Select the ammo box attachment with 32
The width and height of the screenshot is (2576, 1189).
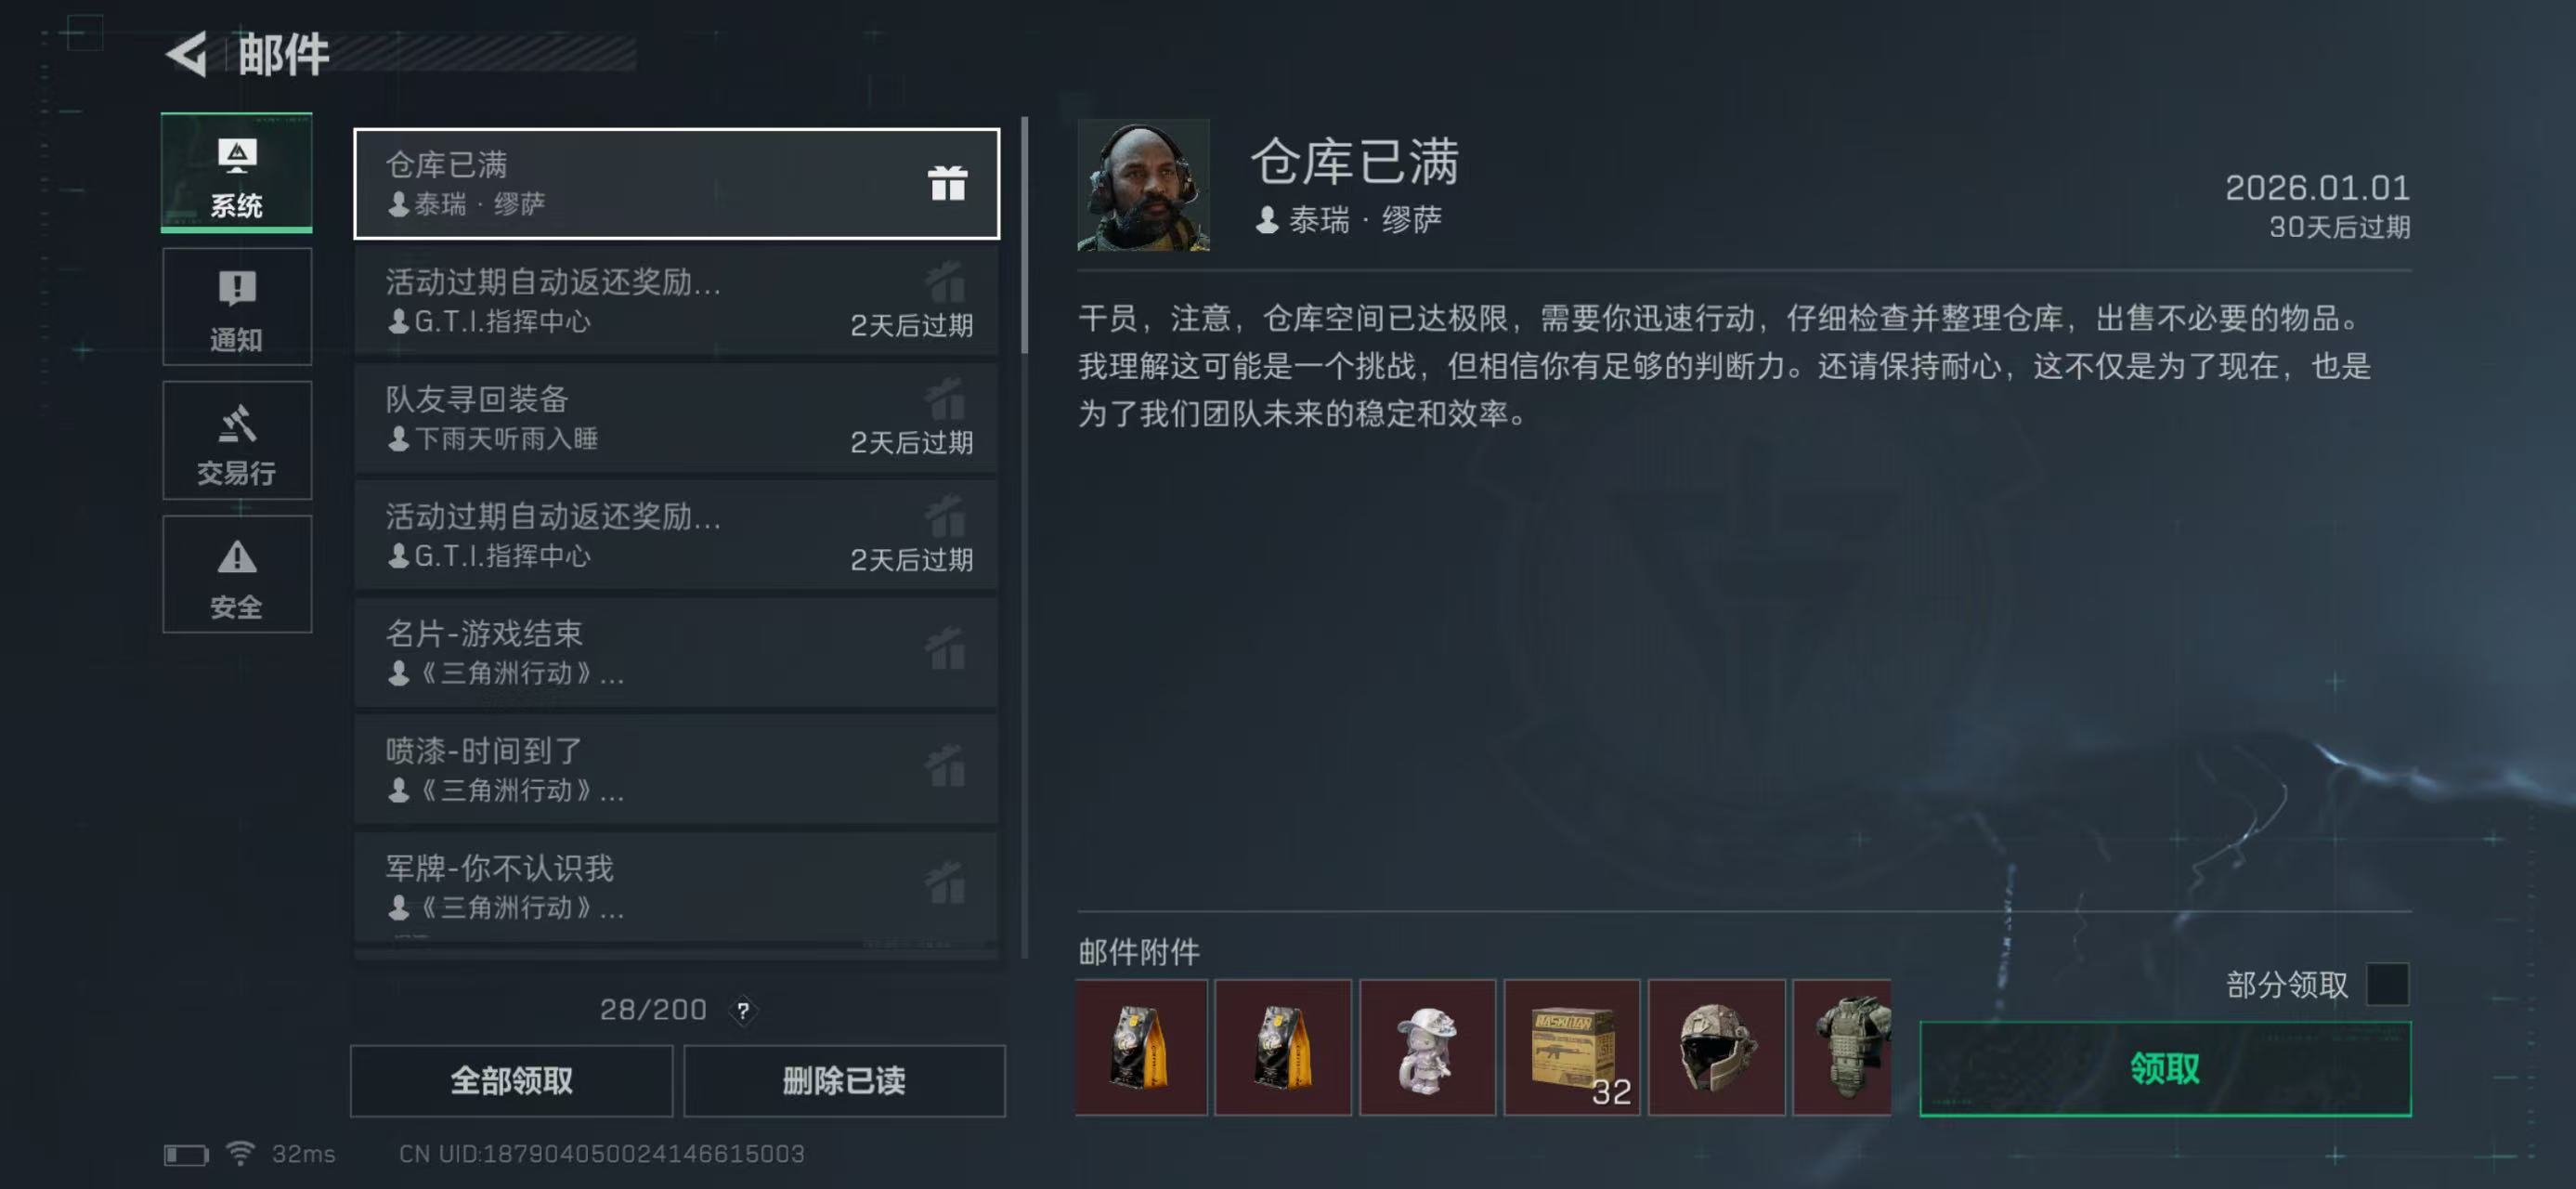[x=1572, y=1047]
